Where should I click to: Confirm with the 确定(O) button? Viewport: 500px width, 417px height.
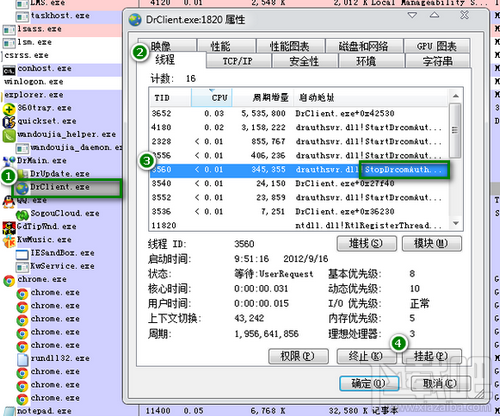(x=369, y=384)
